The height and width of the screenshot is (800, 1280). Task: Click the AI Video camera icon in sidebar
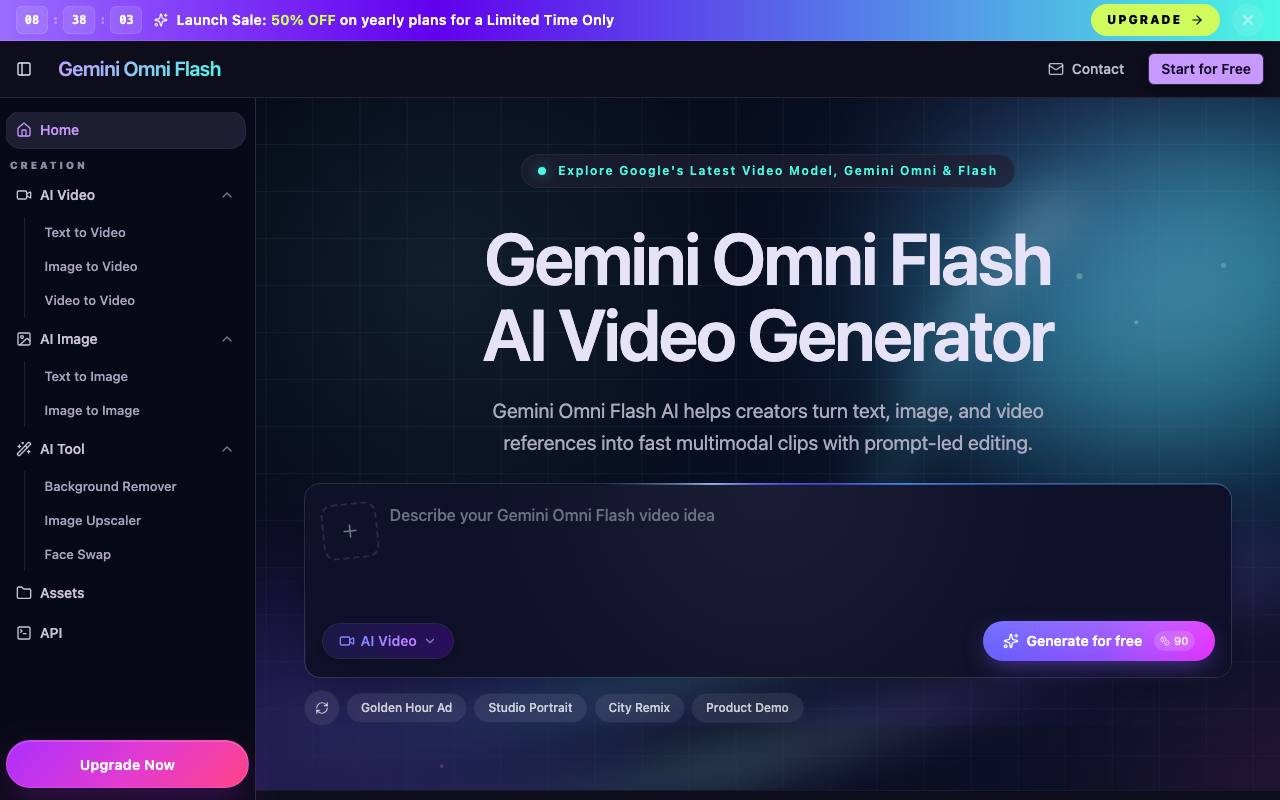24,195
